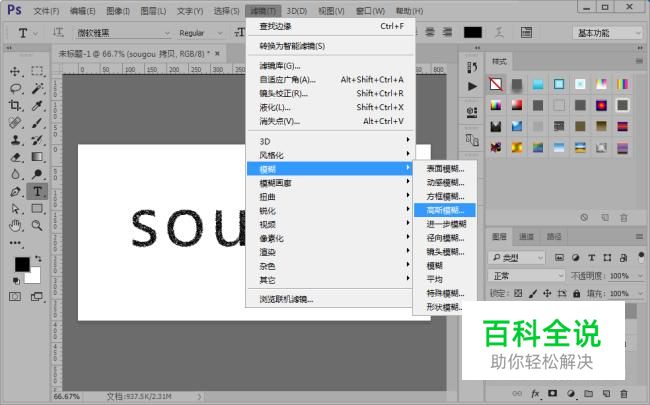The image size is (650, 405).
Task: Select the Move tool
Action: pyautogui.click(x=16, y=72)
